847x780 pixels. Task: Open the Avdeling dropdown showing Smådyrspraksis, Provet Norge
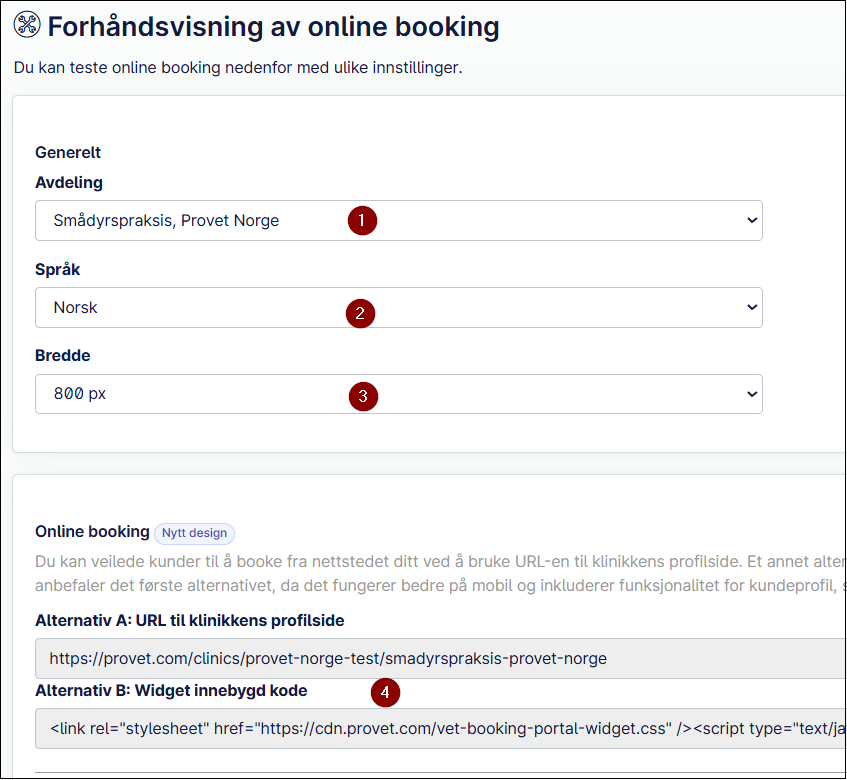[399, 220]
